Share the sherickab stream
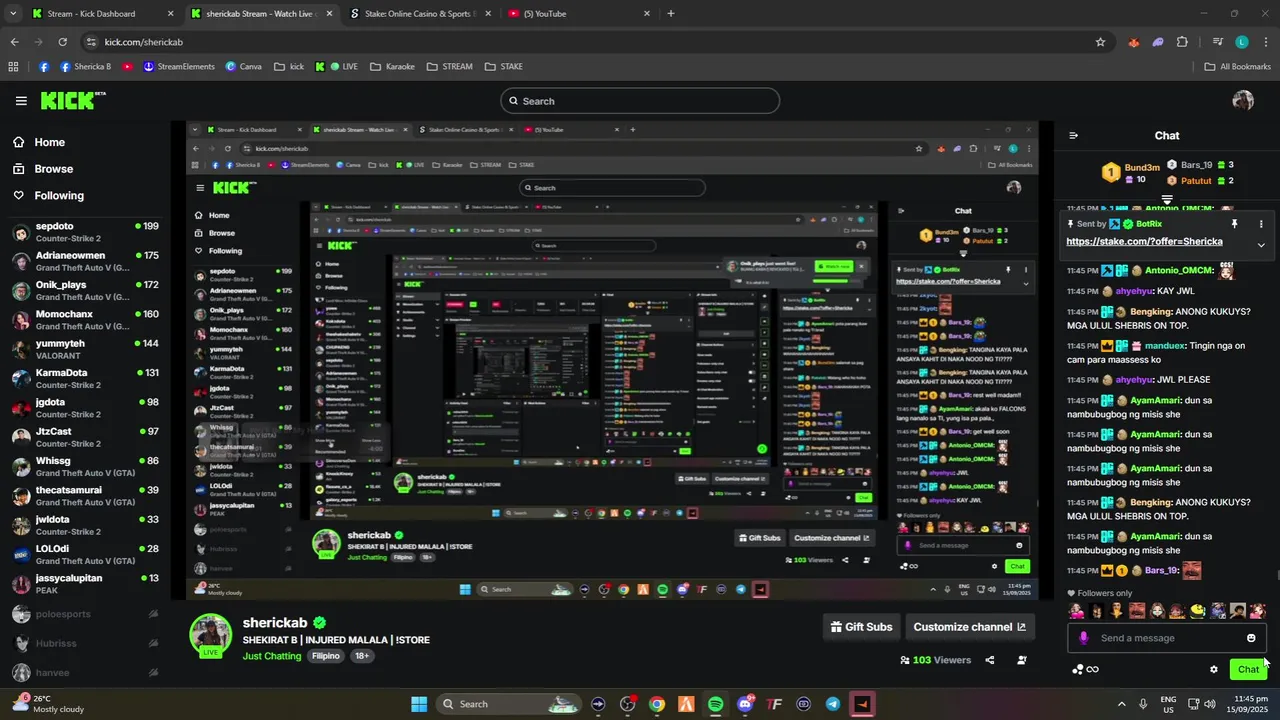Image resolution: width=1280 pixels, height=720 pixels. point(990,660)
